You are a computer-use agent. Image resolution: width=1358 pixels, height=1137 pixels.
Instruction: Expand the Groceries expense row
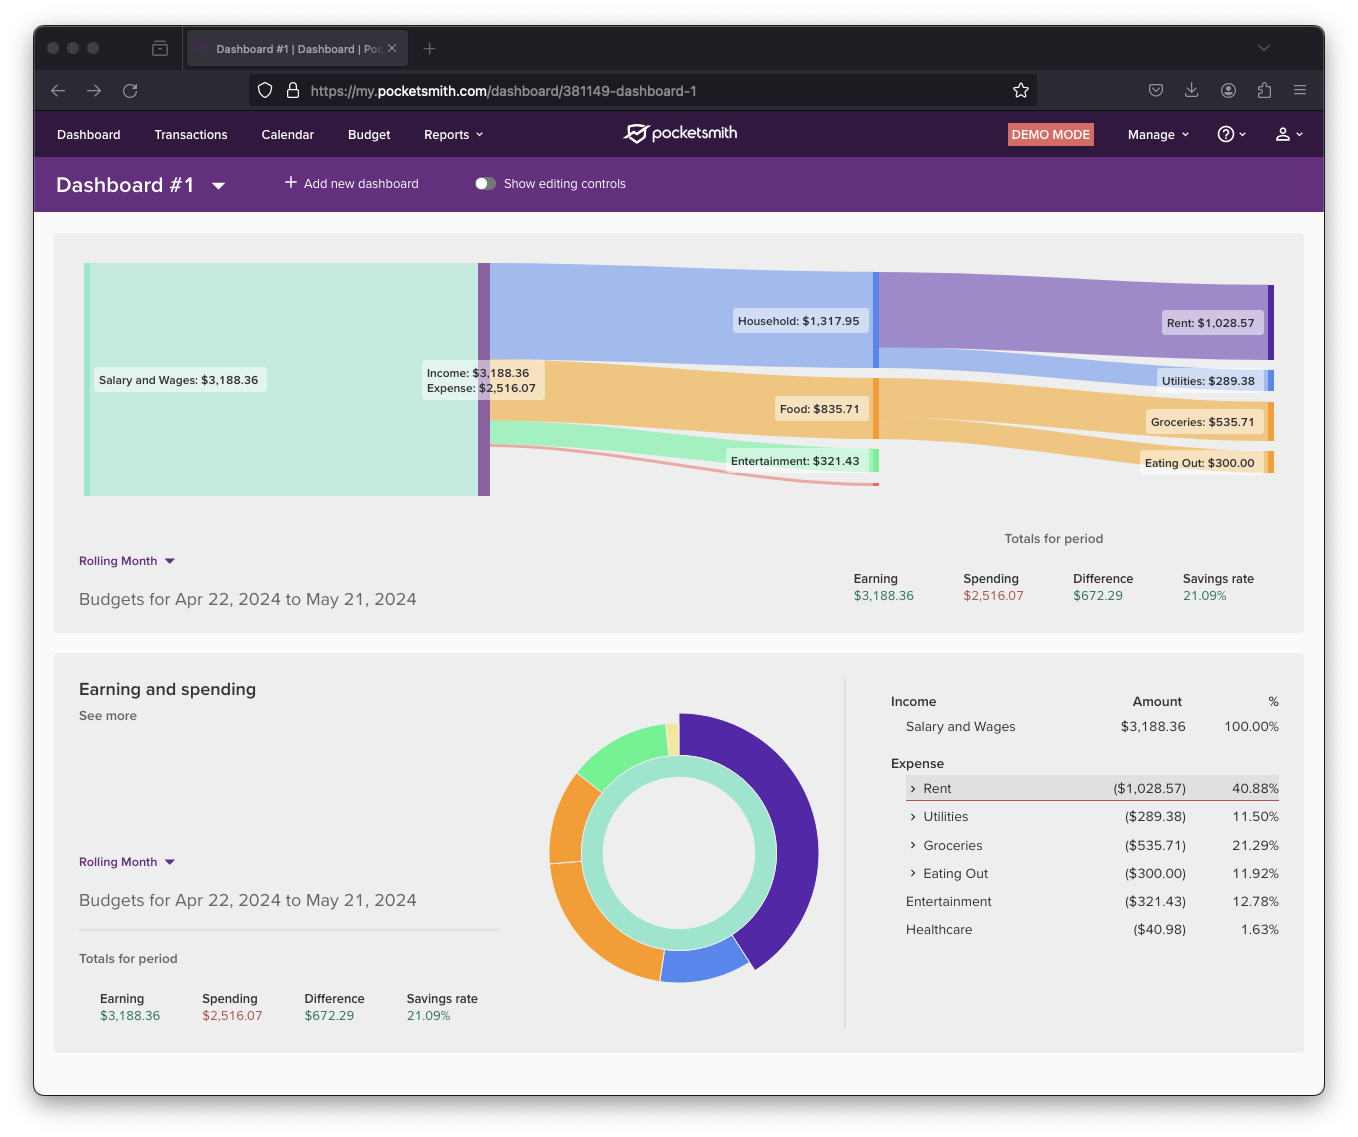(x=913, y=845)
